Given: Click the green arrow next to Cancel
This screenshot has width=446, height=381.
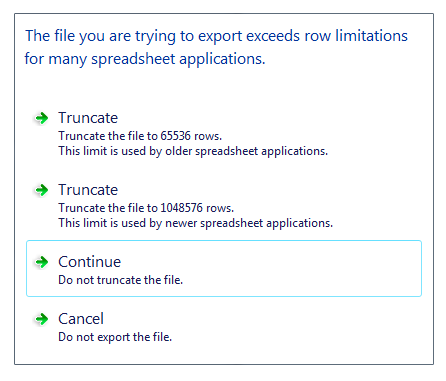Looking at the screenshot, I should click(42, 319).
